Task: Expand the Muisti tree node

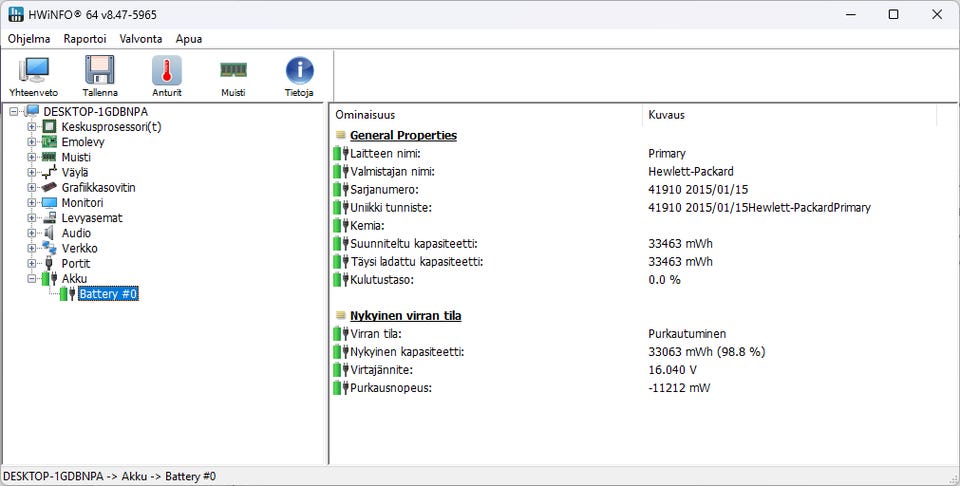Action: point(32,157)
